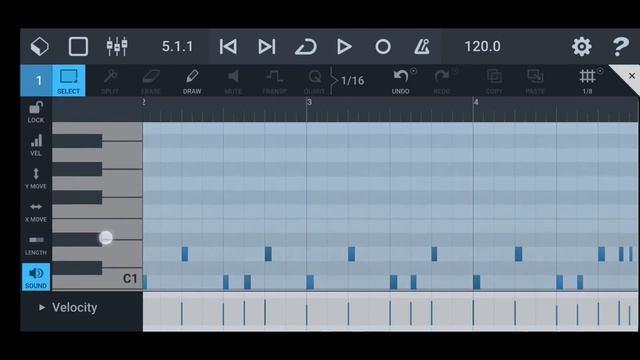
Task: Select the C1 note at bar 4
Action: pos(476,282)
